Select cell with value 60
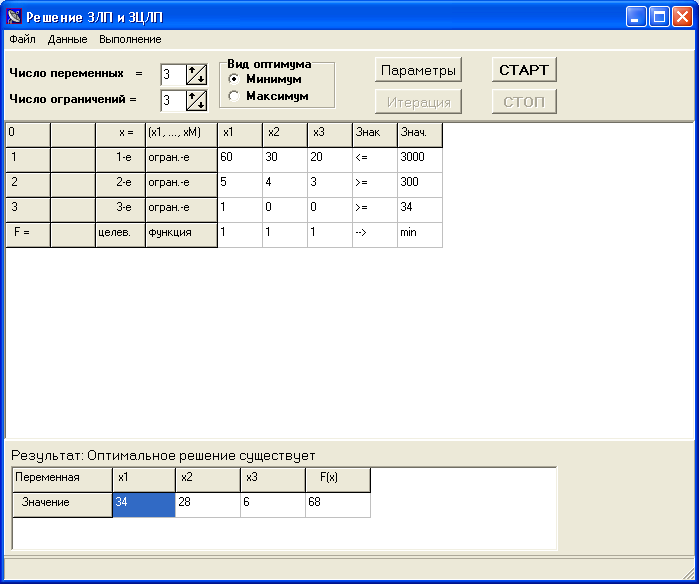This screenshot has height=584, width=699. [240, 160]
